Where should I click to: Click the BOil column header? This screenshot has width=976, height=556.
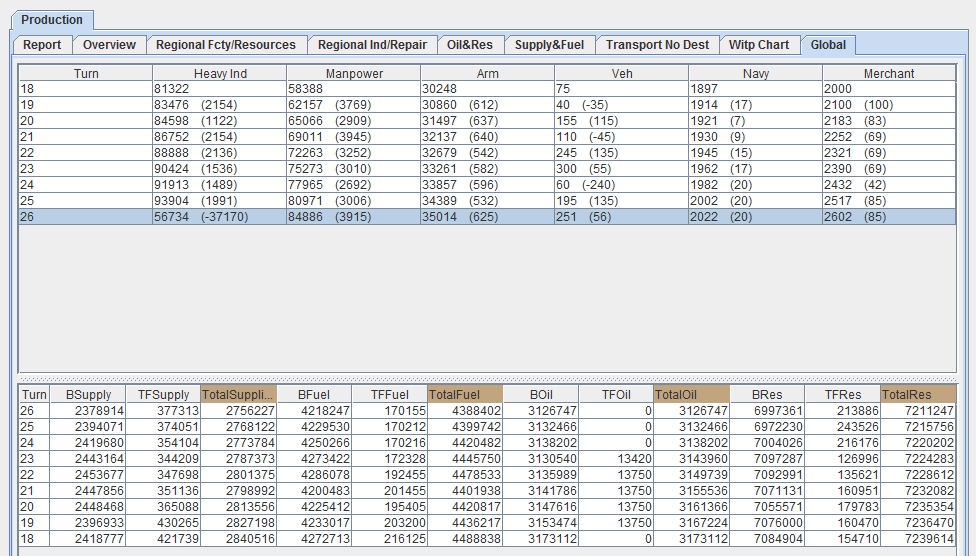tap(541, 394)
